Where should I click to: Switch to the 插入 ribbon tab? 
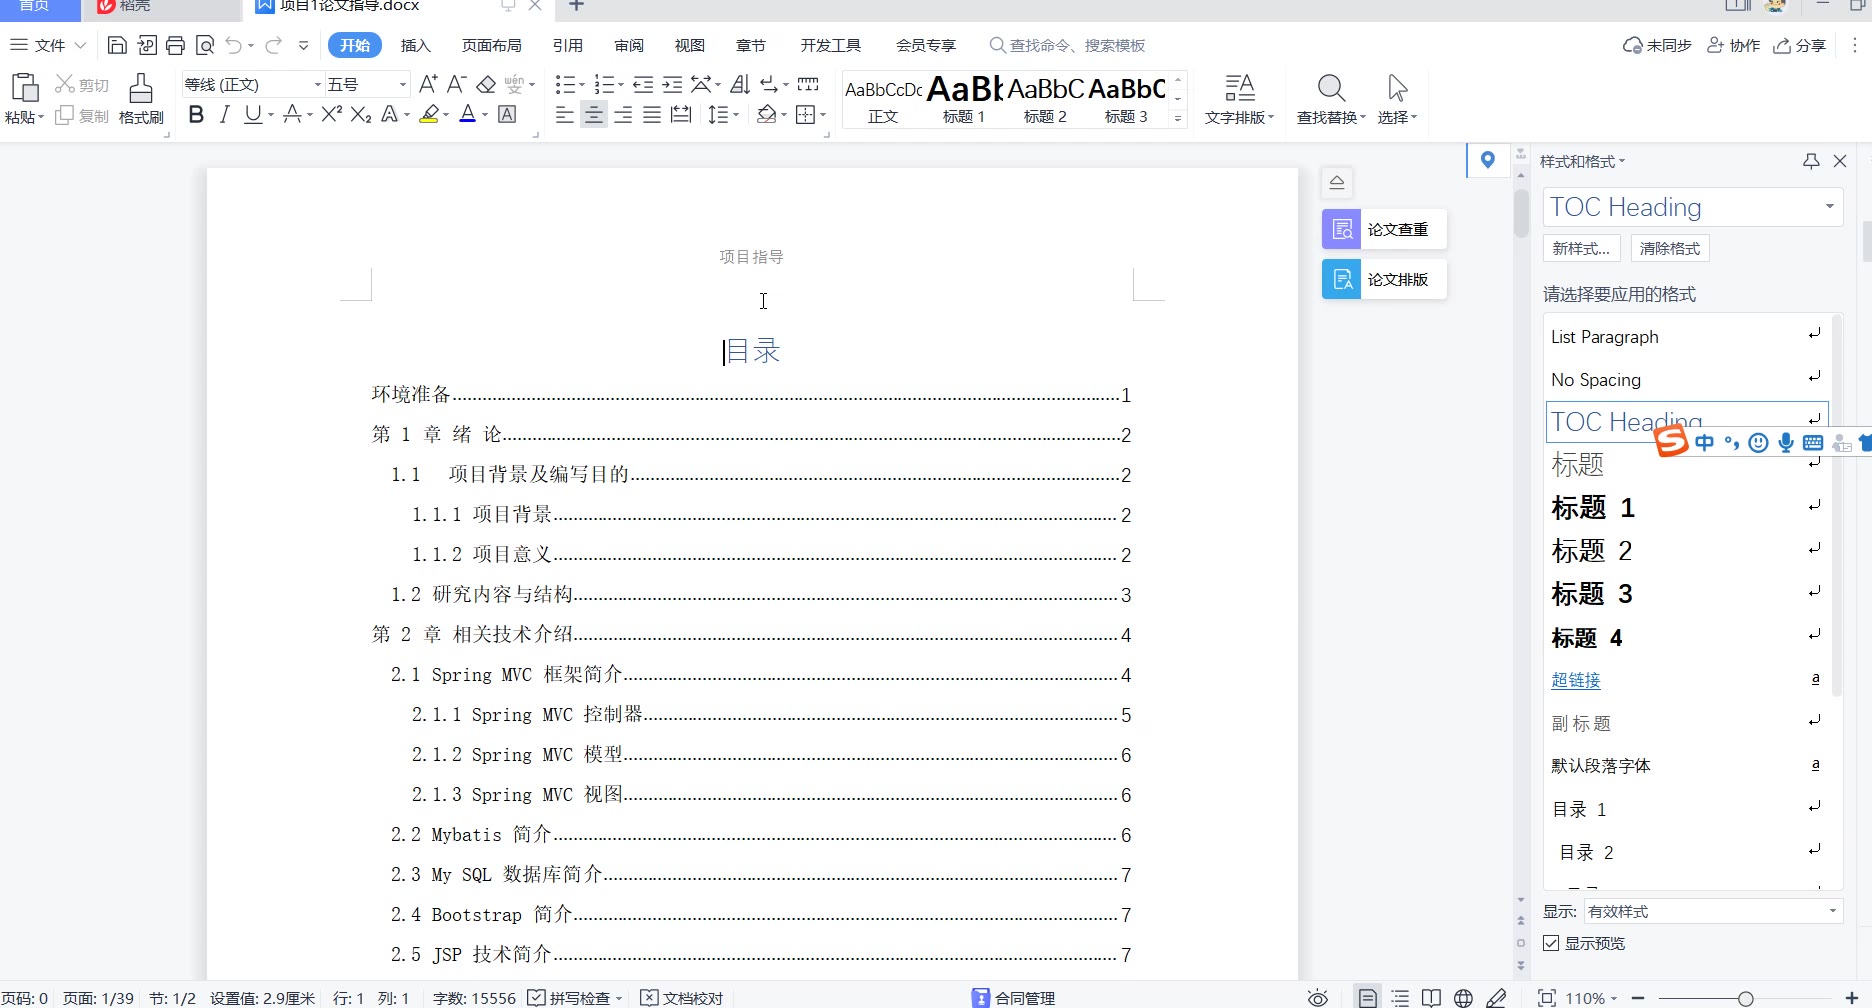point(415,45)
